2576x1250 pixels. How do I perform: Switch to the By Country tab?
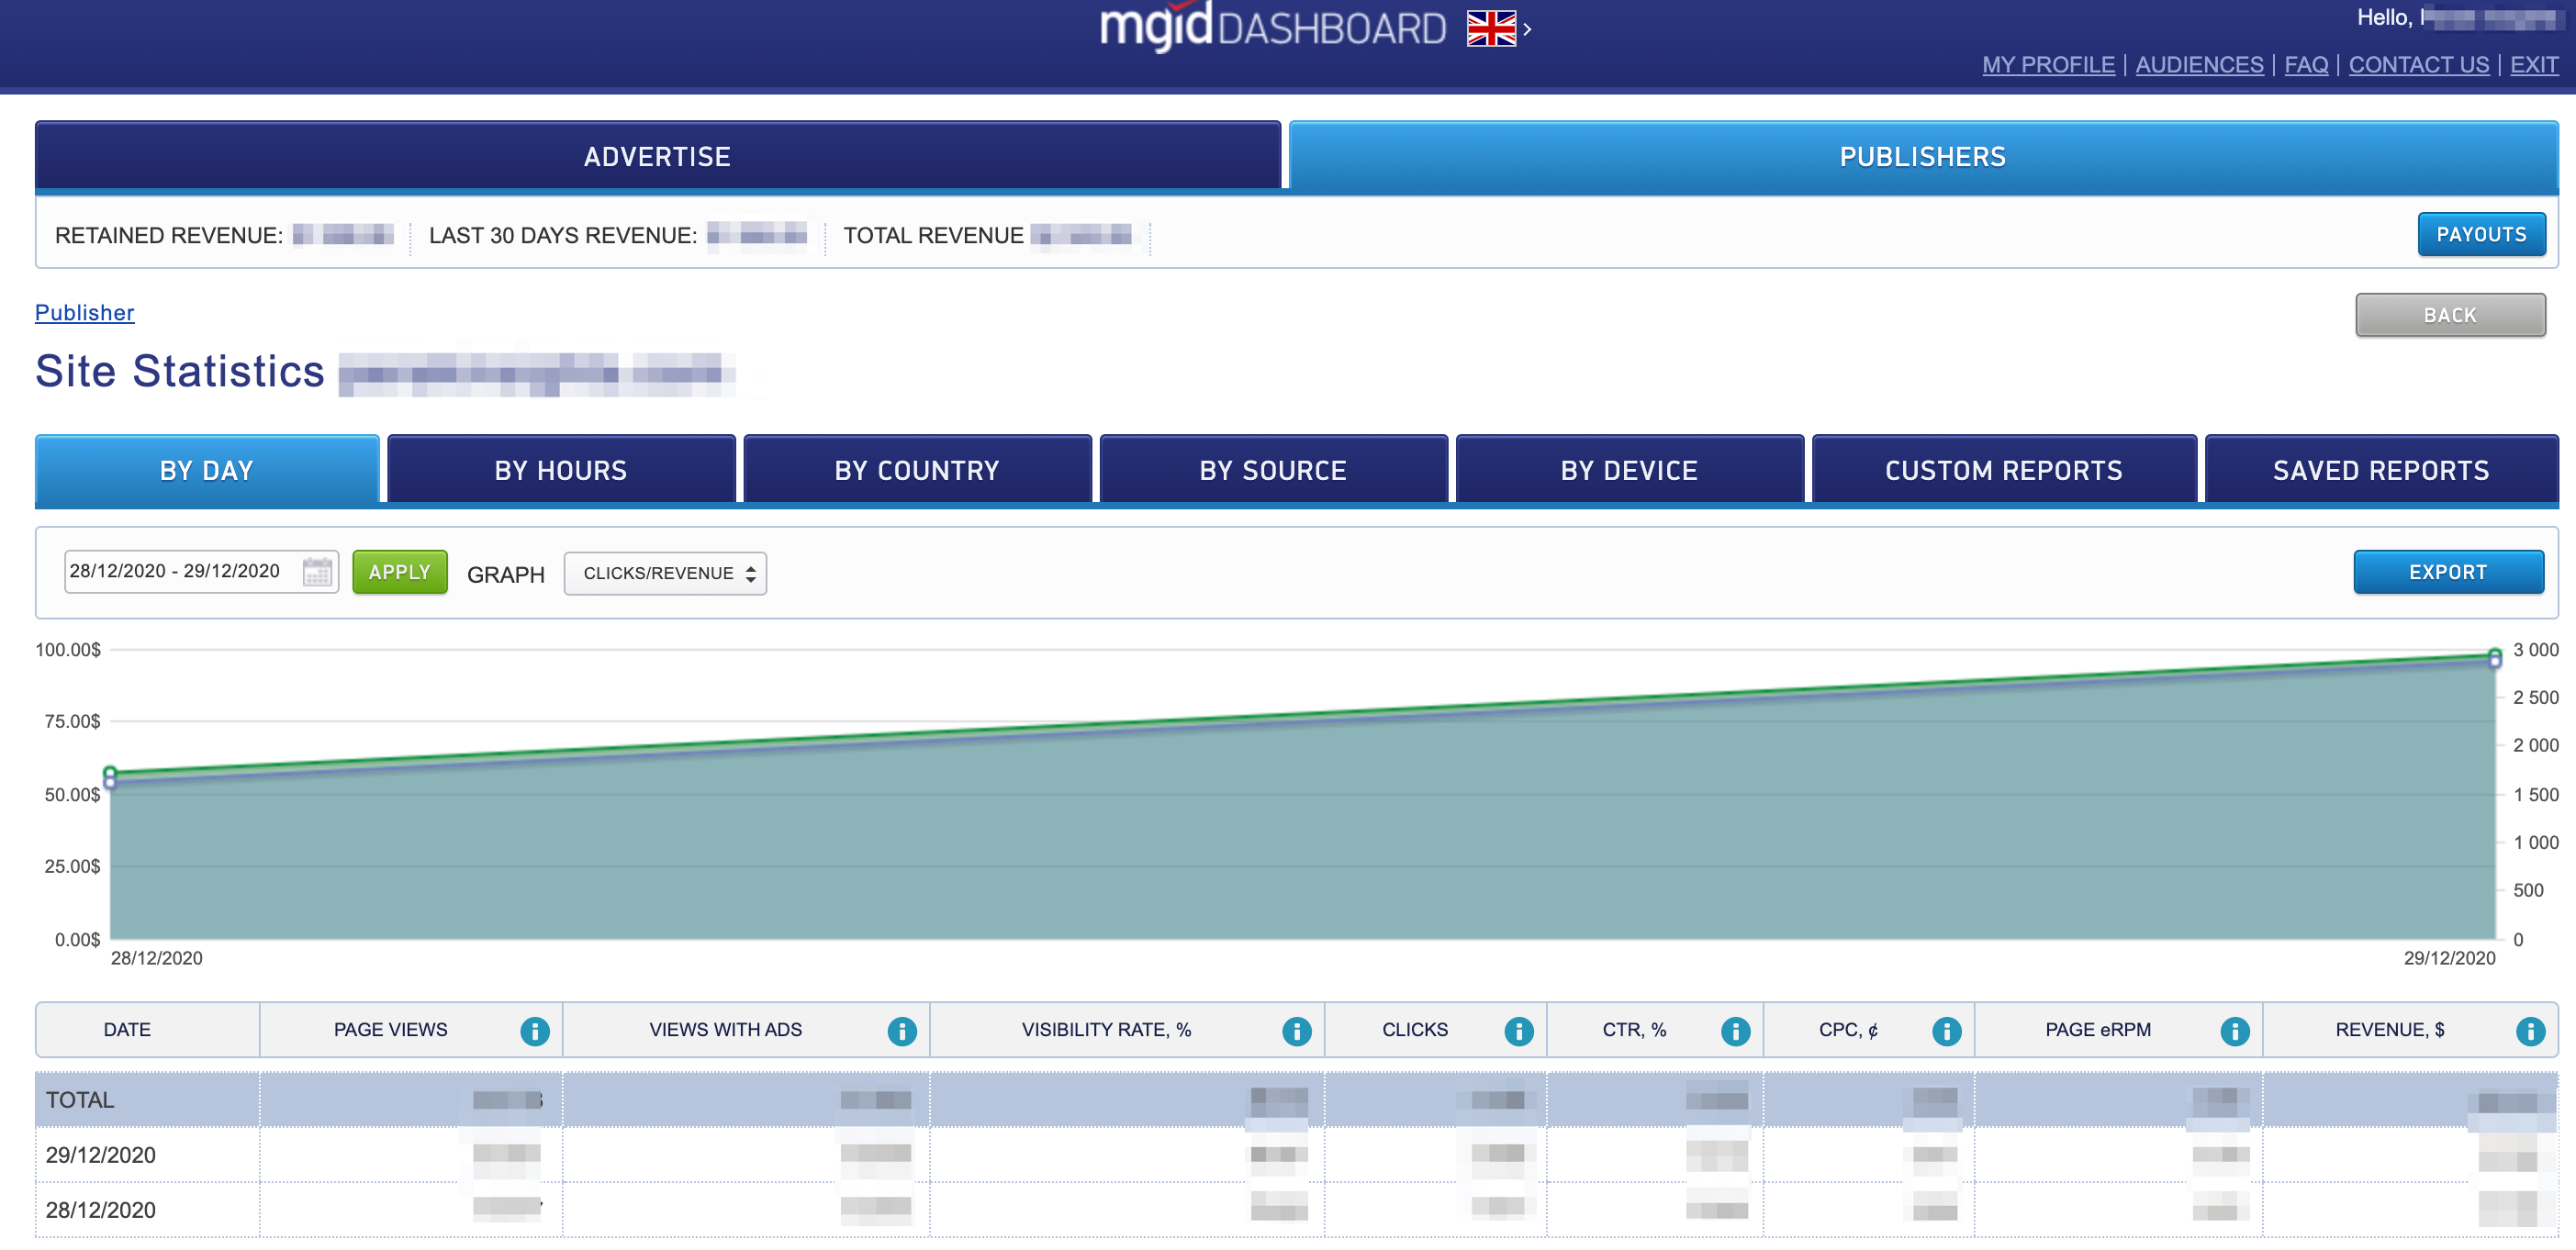pyautogui.click(x=916, y=470)
